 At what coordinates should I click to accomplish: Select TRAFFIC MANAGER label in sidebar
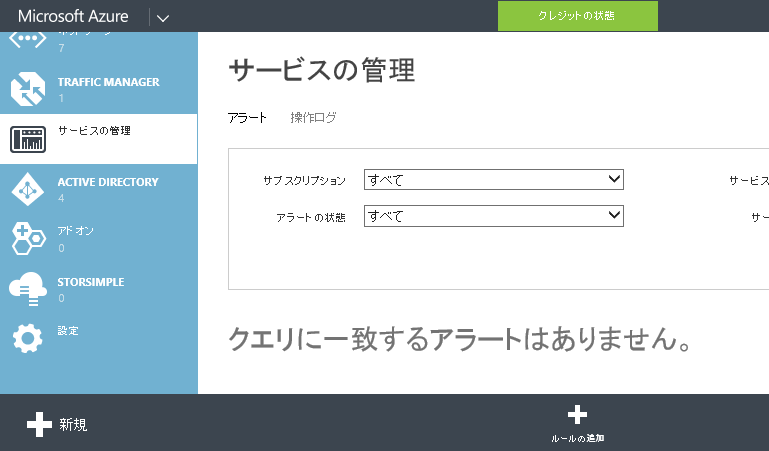[108, 82]
